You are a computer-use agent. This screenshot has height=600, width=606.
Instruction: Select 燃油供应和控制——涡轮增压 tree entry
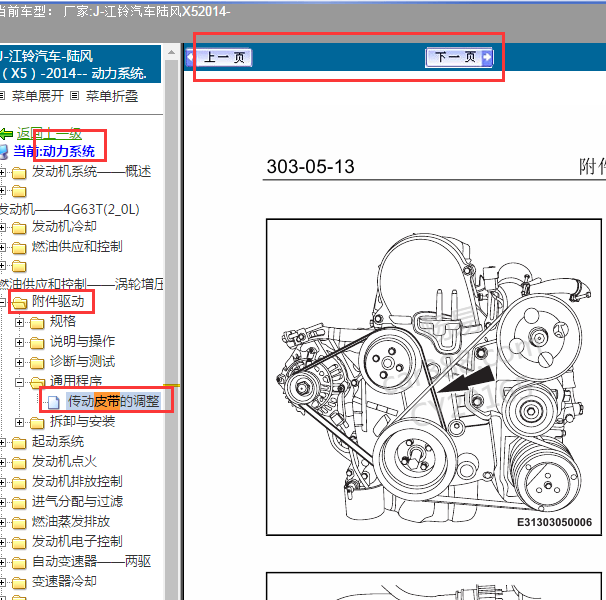(x=82, y=284)
